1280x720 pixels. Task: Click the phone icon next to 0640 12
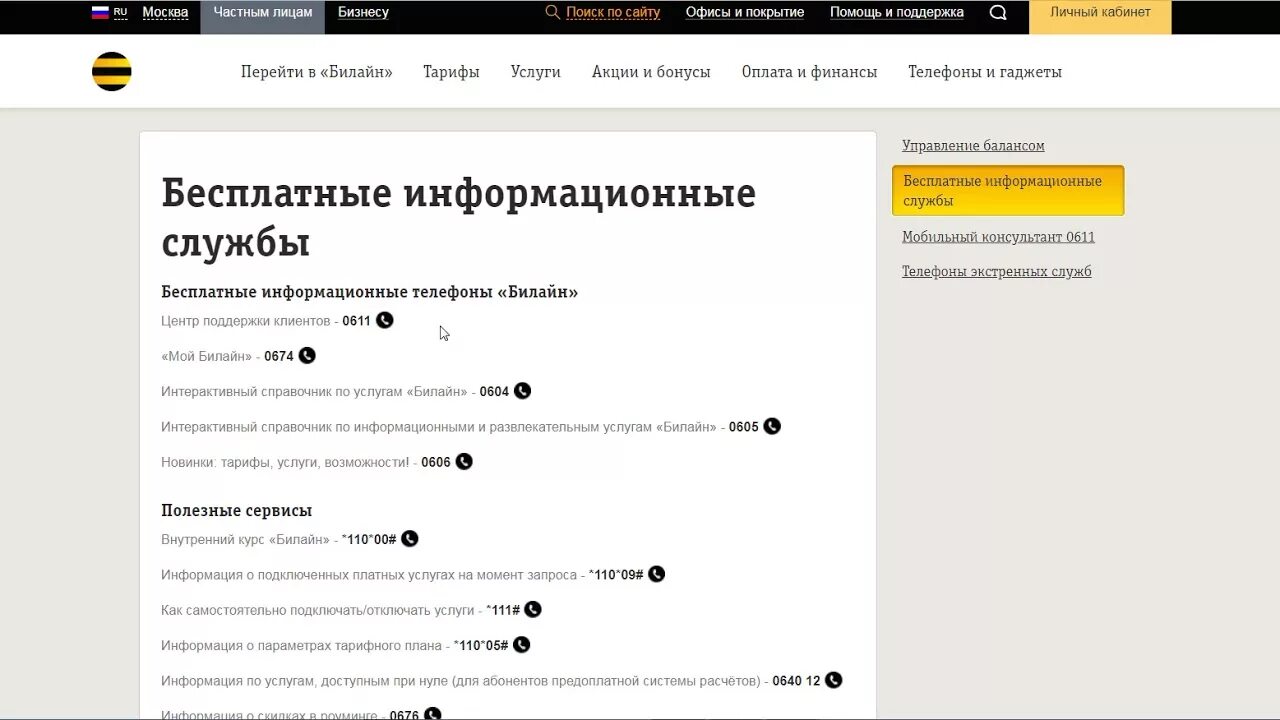coord(833,680)
